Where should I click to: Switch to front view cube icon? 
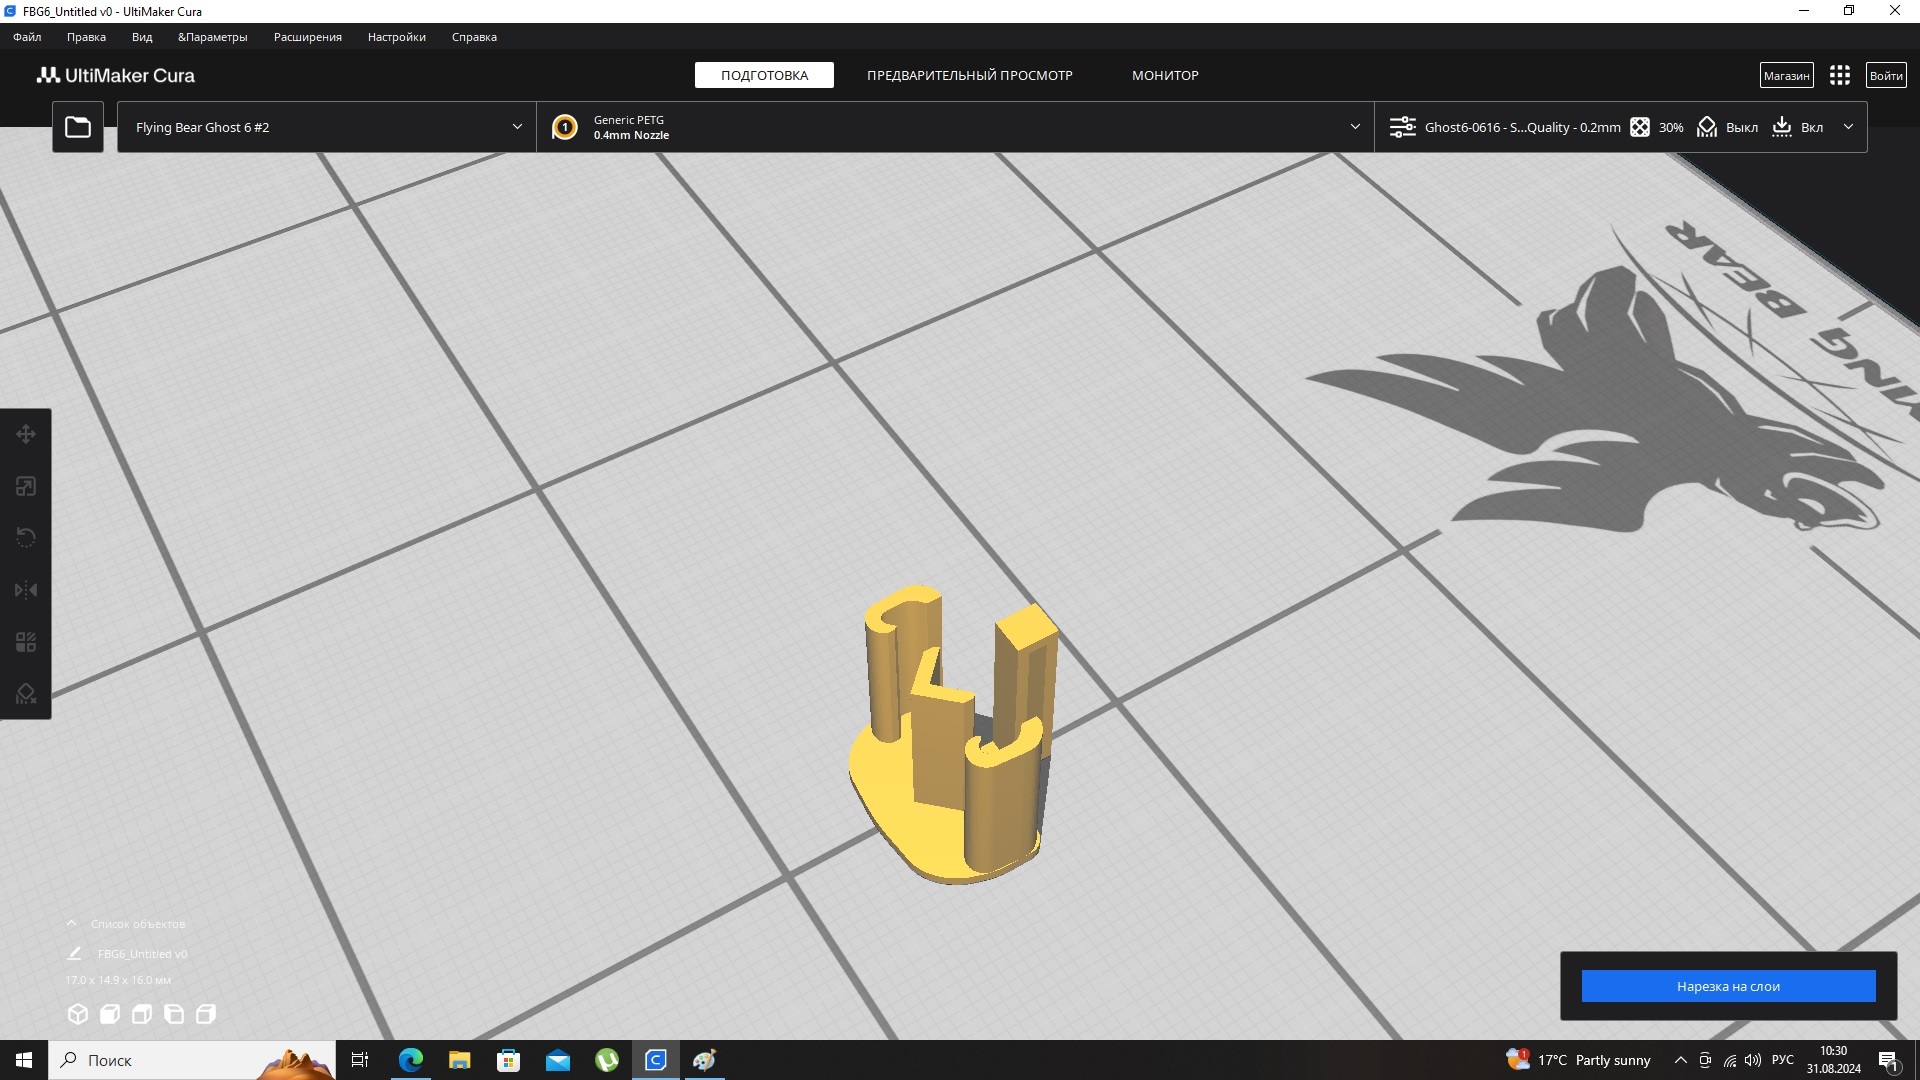pyautogui.click(x=110, y=1014)
